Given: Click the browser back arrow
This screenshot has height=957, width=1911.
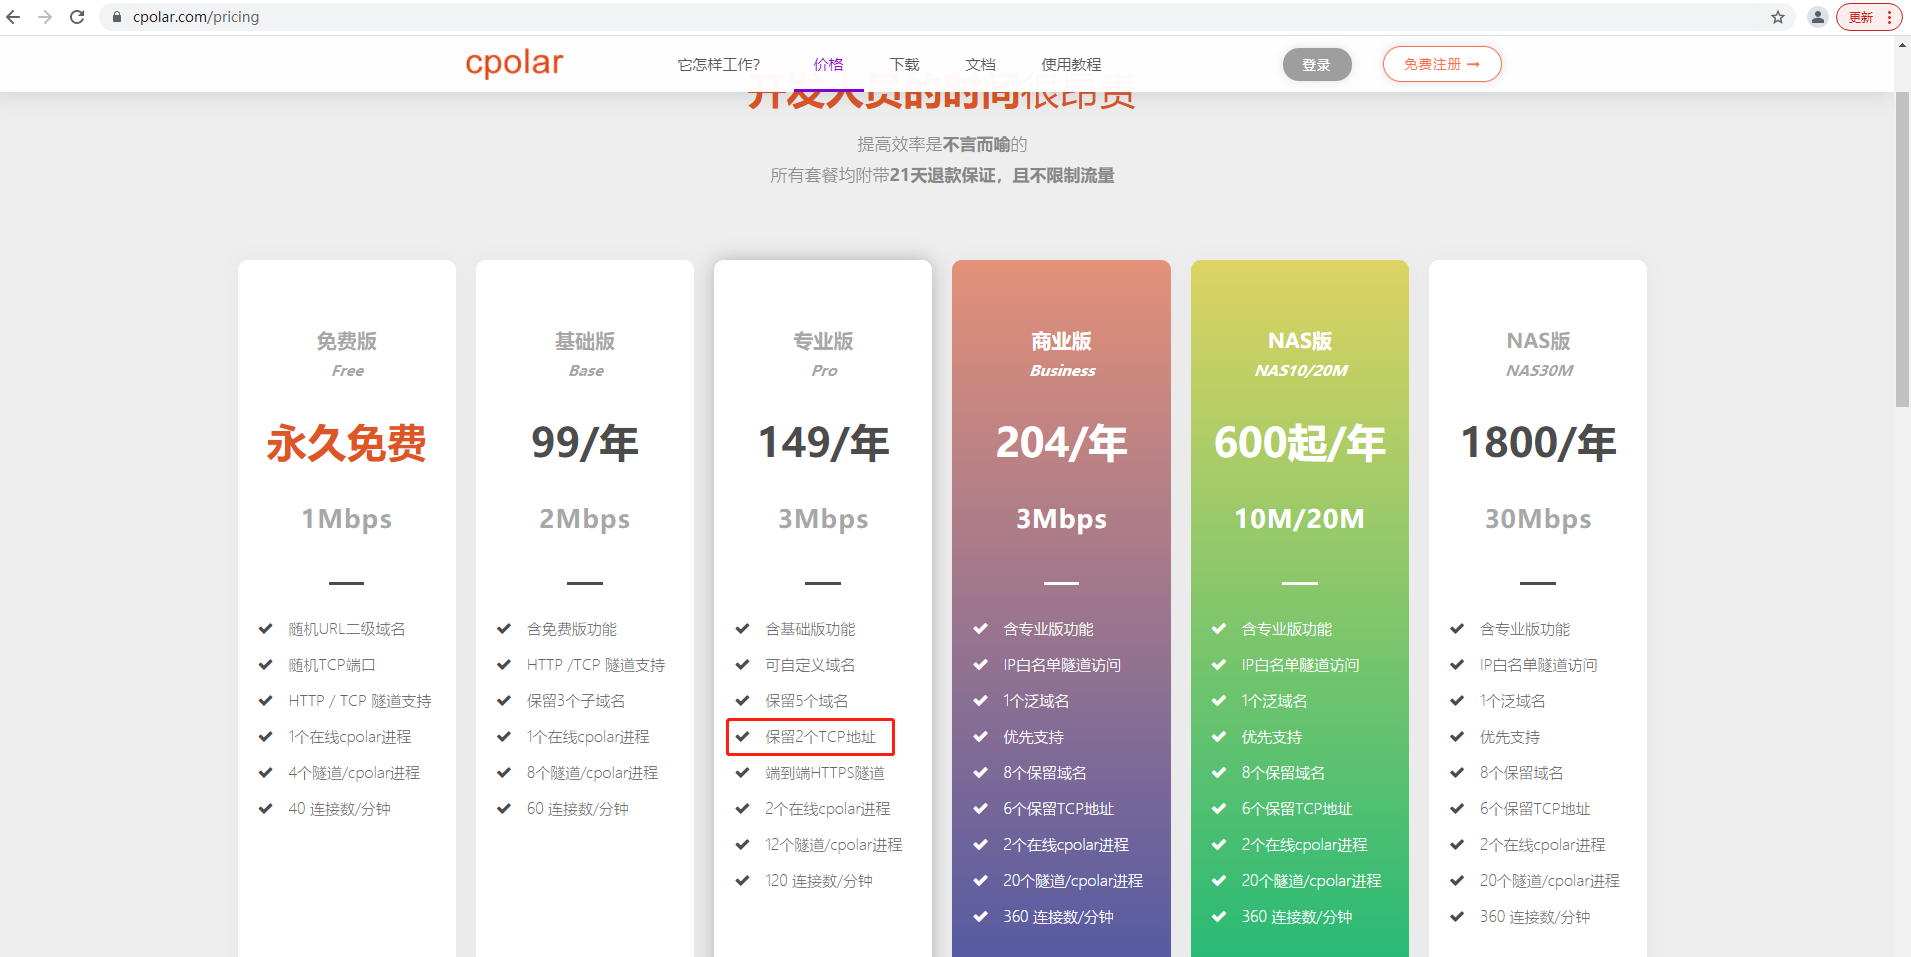Looking at the screenshot, I should pyautogui.click(x=13, y=16).
